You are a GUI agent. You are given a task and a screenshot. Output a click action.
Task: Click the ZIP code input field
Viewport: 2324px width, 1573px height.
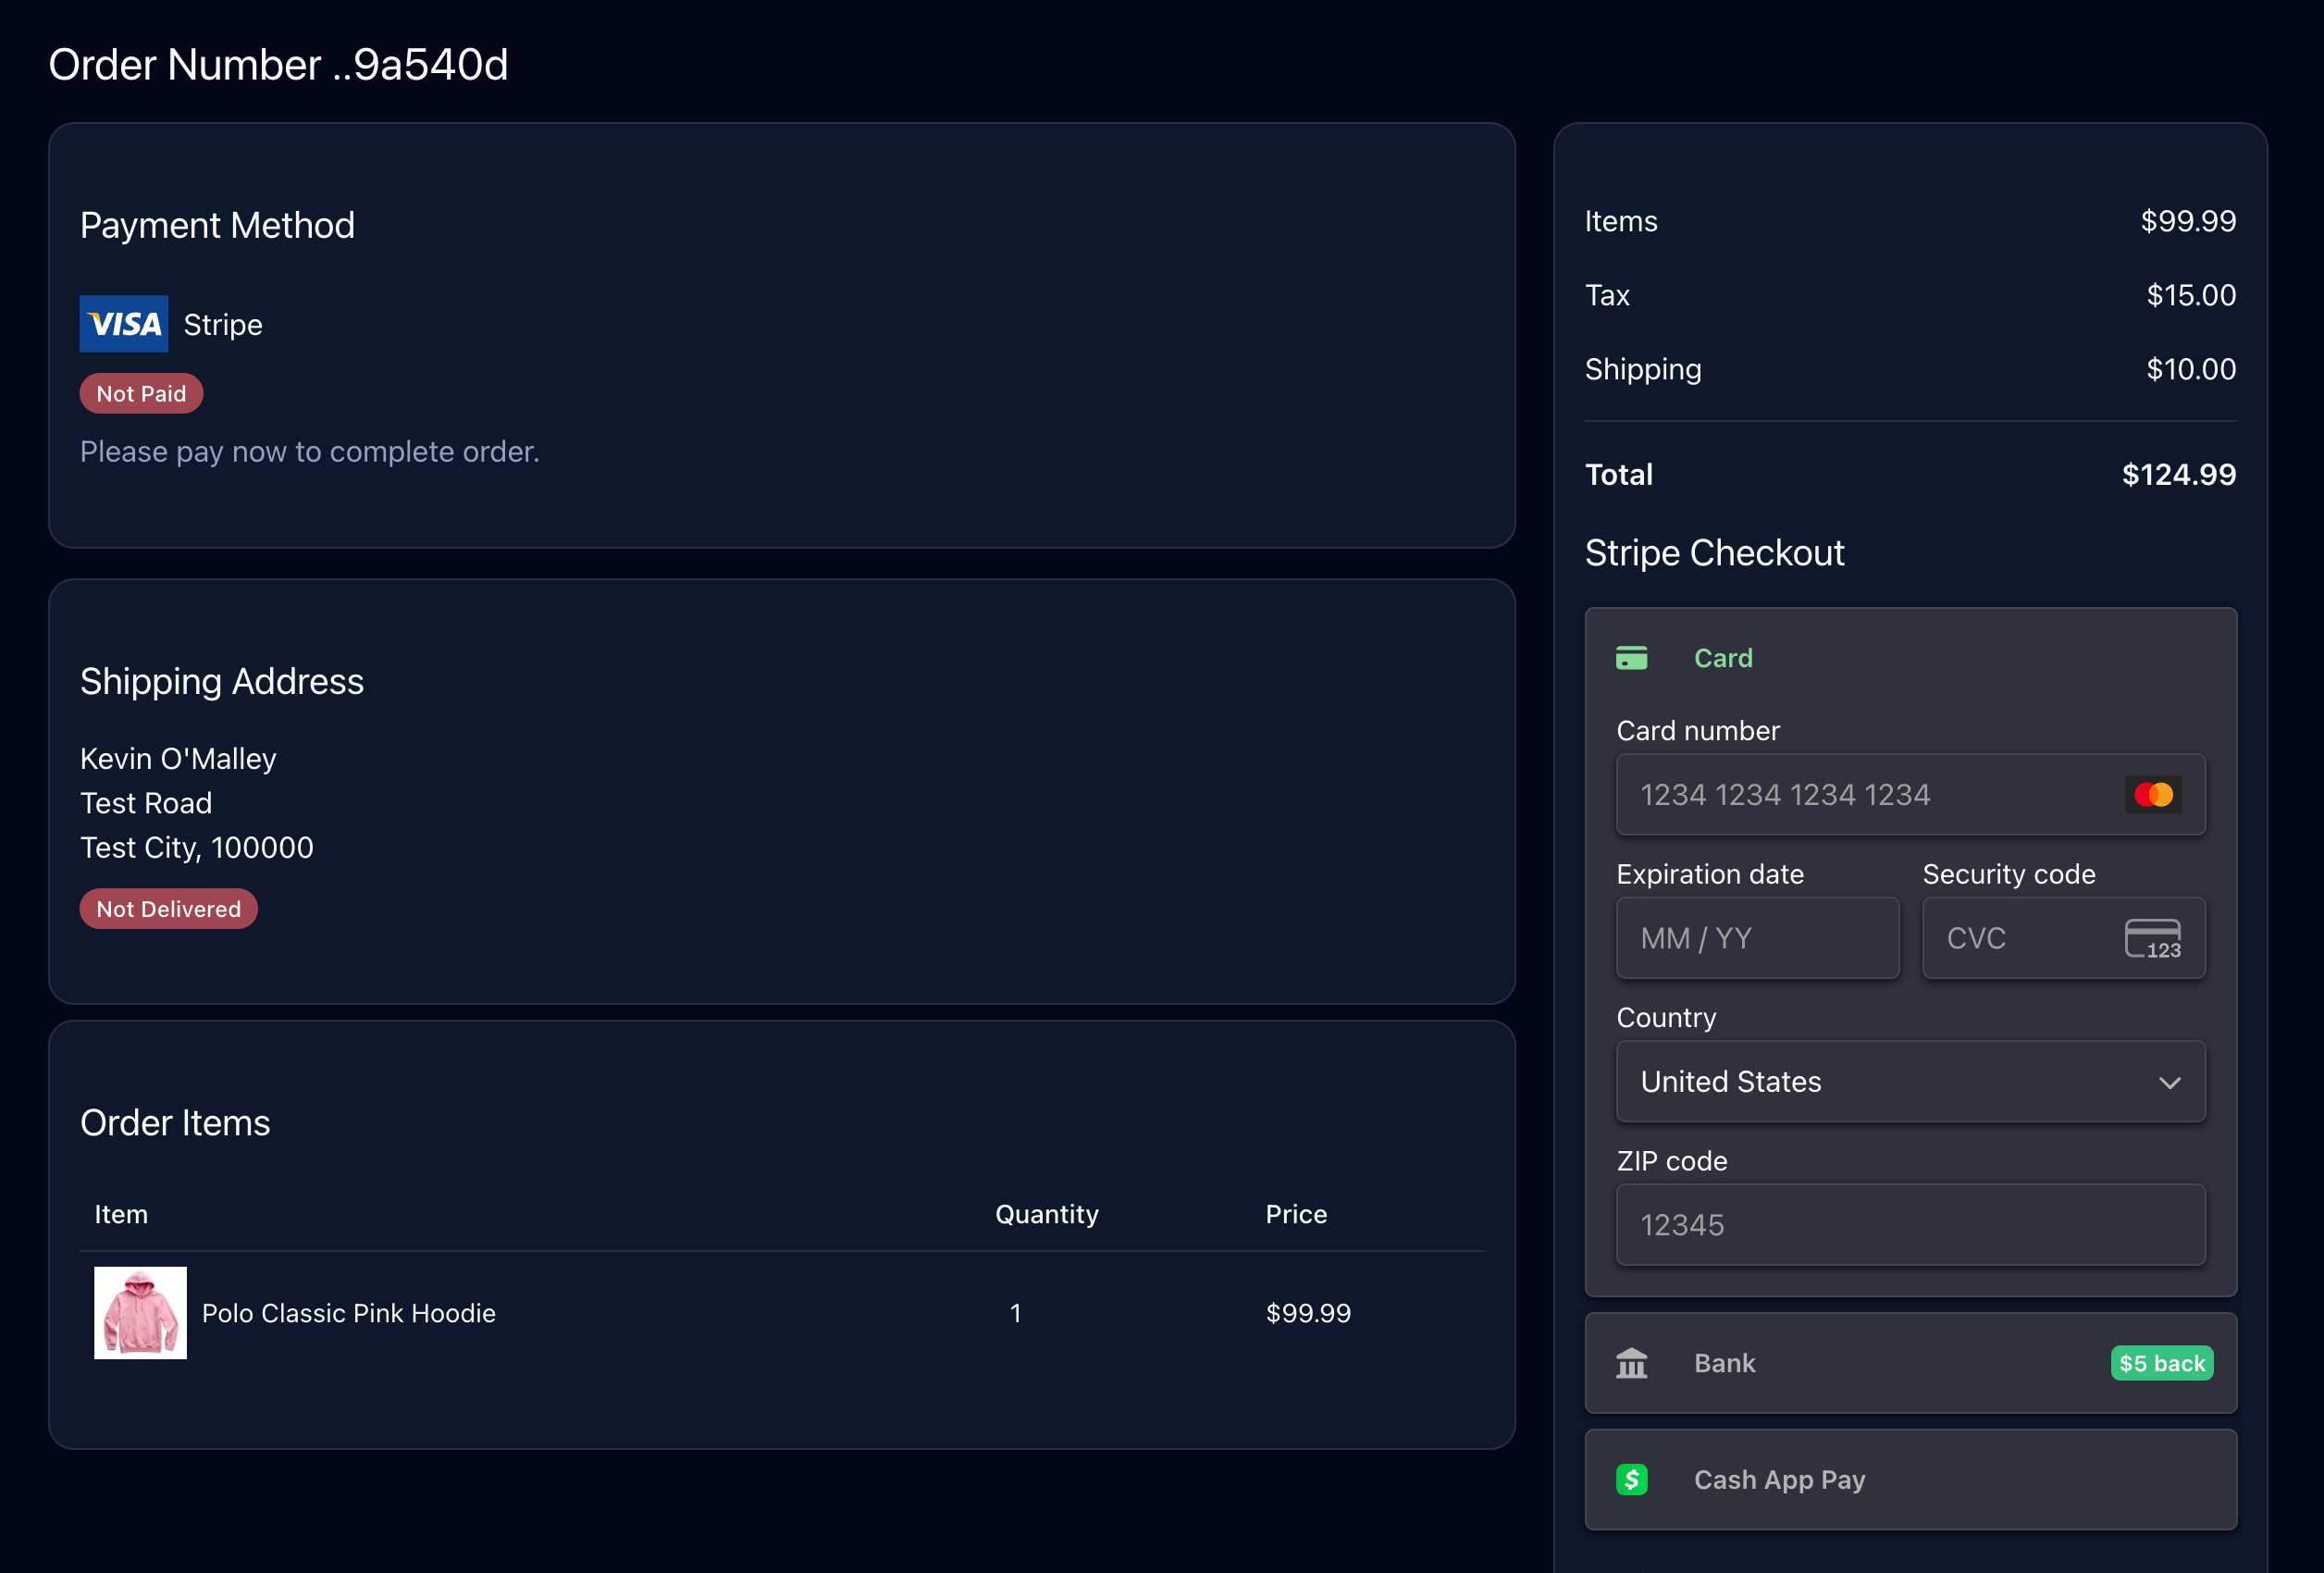point(1909,1226)
